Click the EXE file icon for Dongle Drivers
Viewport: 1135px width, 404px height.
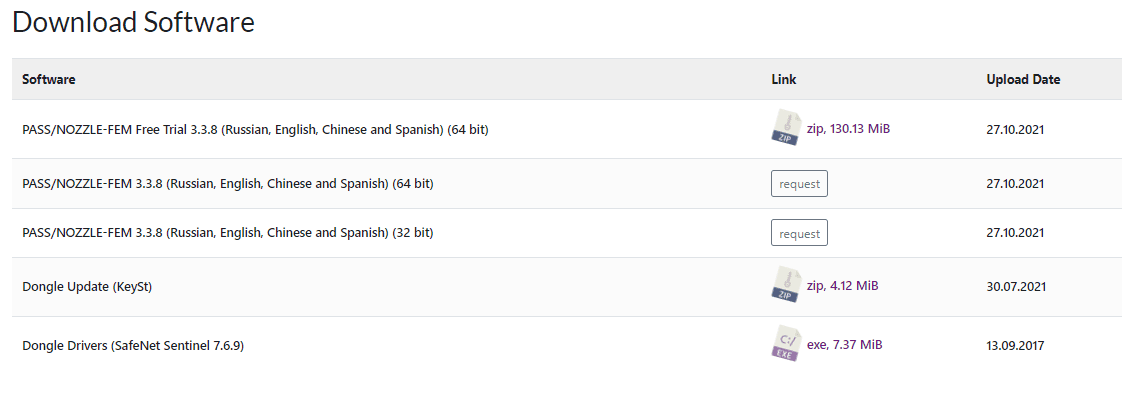(x=786, y=343)
